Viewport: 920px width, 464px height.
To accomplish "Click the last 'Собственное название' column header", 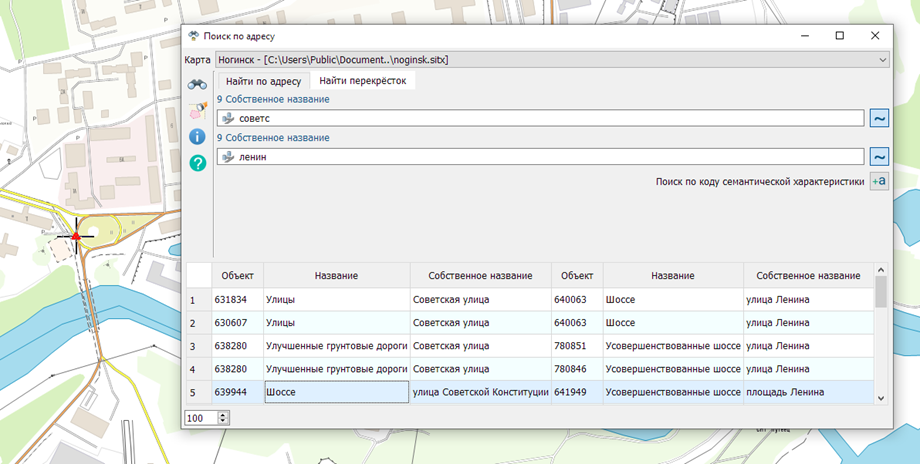I will tap(808, 275).
